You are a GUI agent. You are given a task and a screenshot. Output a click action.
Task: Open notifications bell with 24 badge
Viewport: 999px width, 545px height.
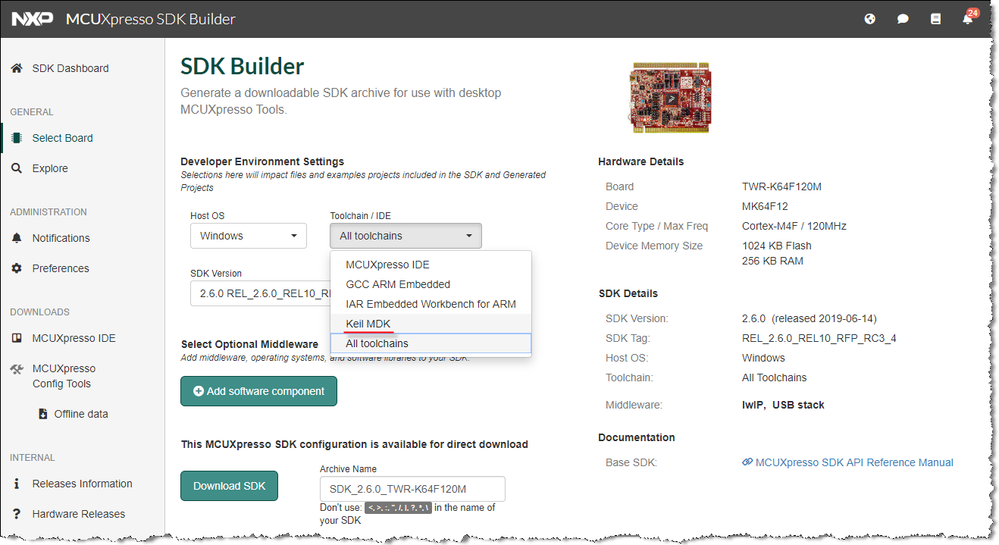click(x=968, y=17)
